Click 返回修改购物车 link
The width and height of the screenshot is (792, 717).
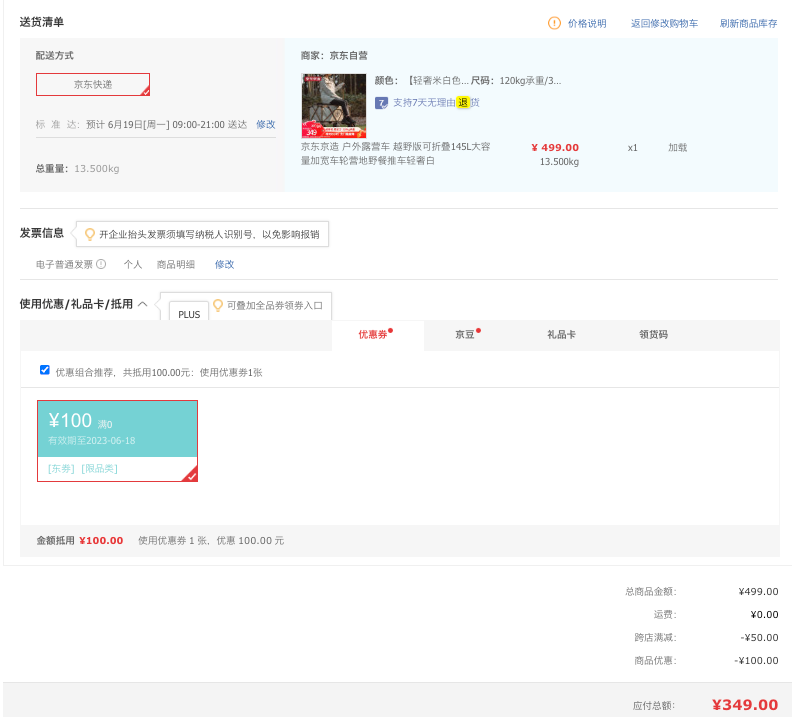(664, 23)
